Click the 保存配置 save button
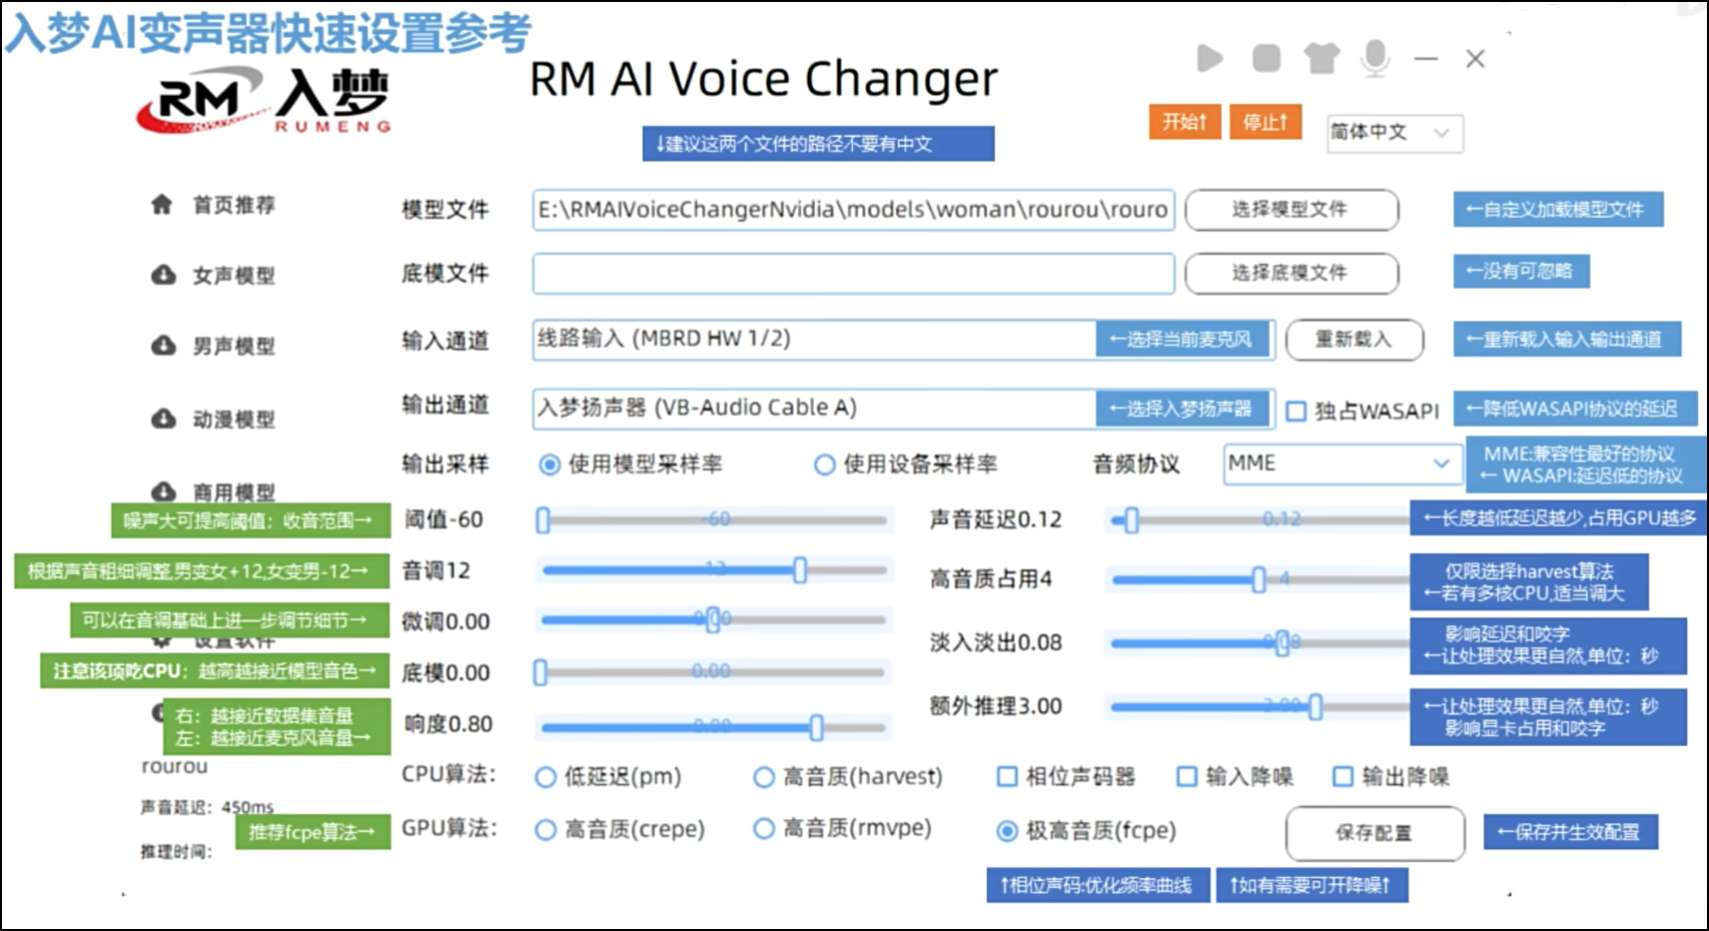The image size is (1709, 931). click(1376, 833)
